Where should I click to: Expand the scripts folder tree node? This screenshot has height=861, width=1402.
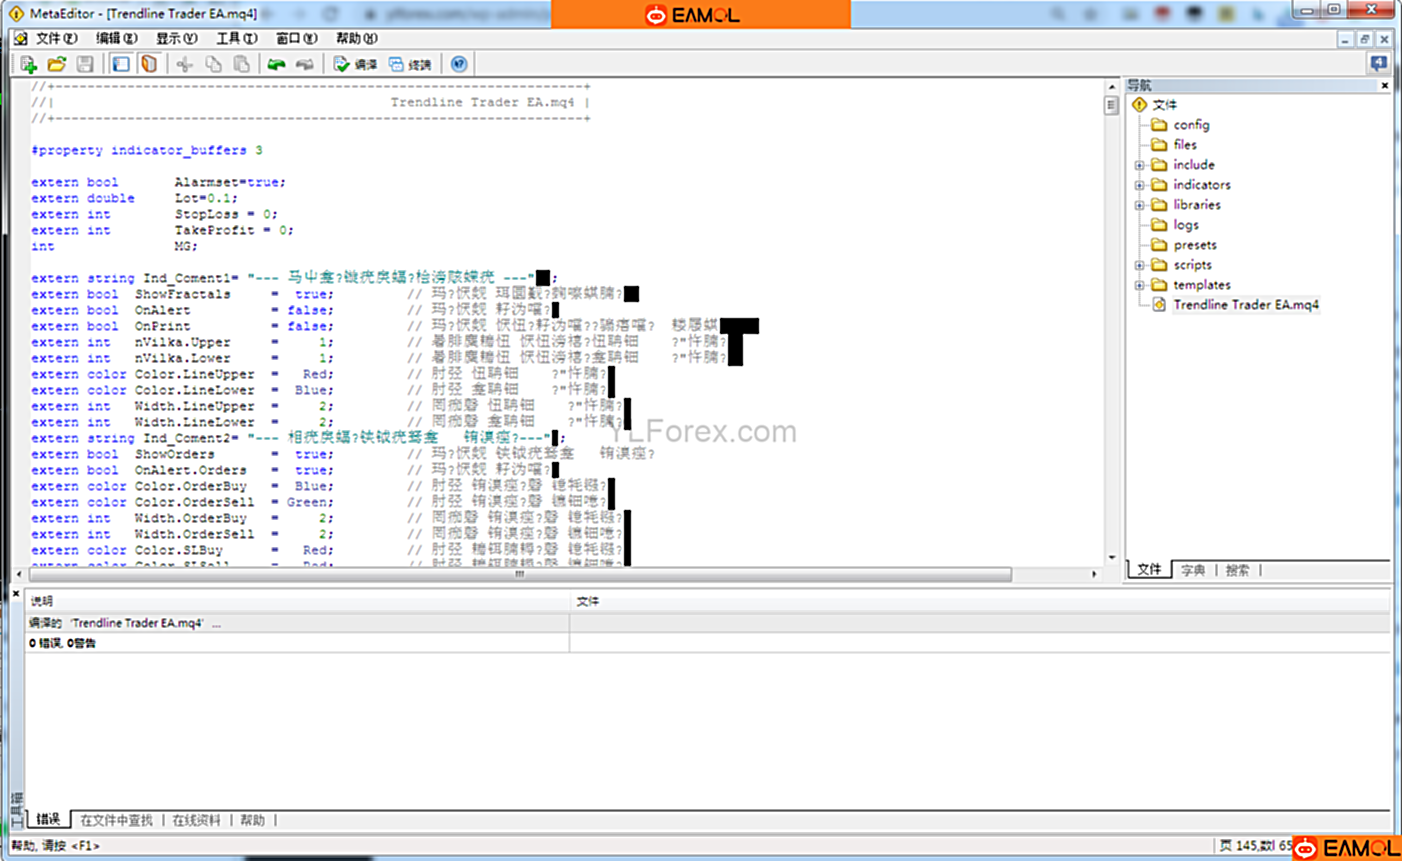tap(1139, 265)
